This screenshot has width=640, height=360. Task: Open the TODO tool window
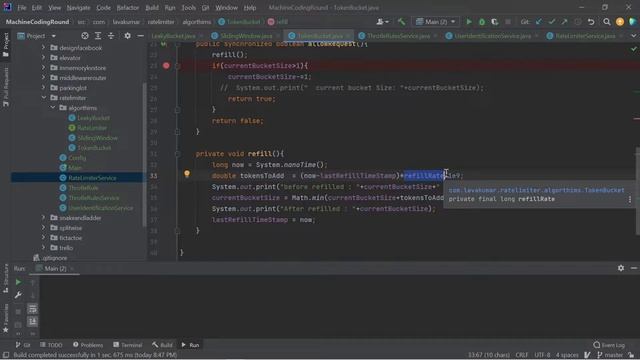click(51, 345)
